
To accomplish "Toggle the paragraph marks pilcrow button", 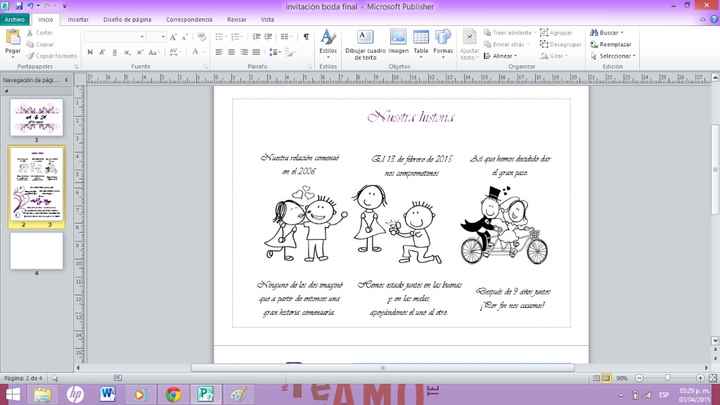I will [x=306, y=36].
